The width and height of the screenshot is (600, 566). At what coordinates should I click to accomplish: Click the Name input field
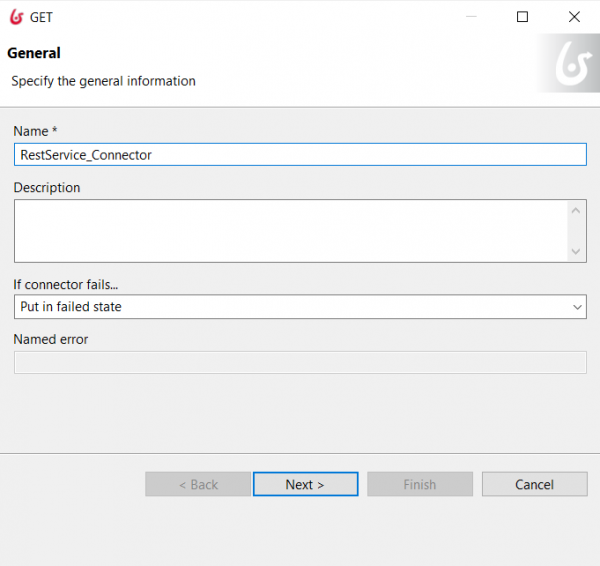[x=300, y=155]
